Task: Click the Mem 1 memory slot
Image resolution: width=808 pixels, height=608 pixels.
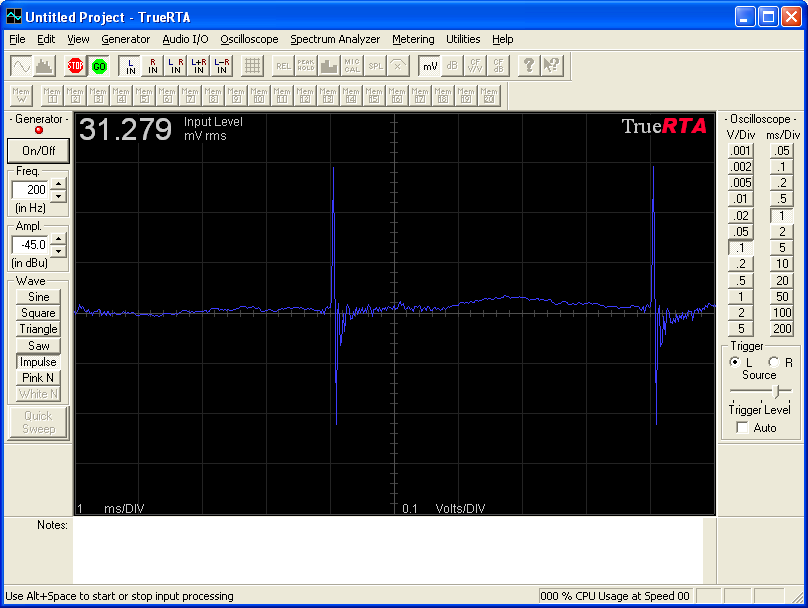Action: pyautogui.click(x=52, y=95)
